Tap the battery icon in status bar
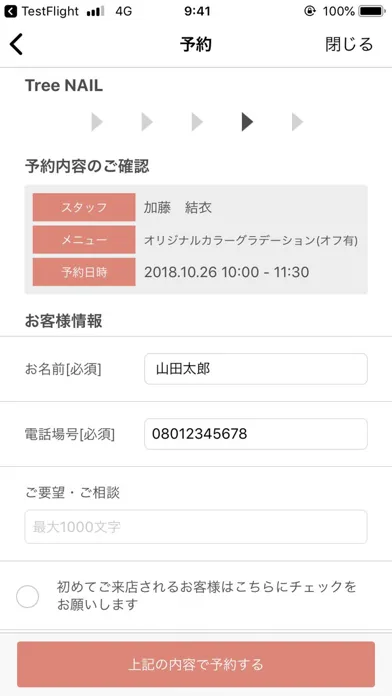The image size is (392, 696). (x=373, y=12)
